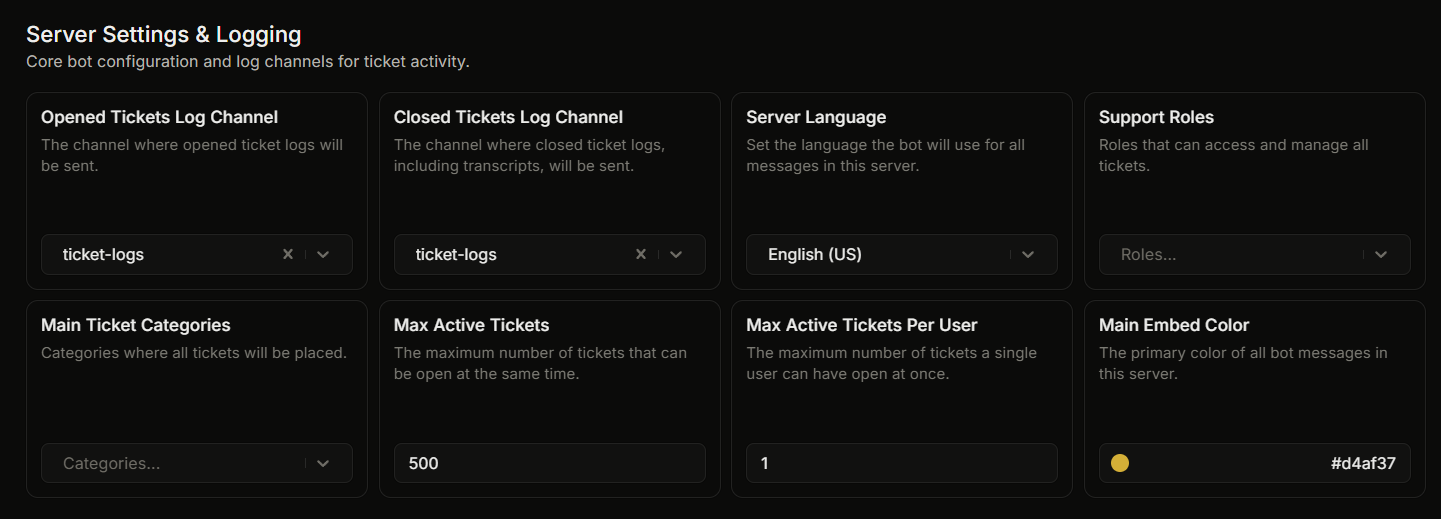This screenshot has width=1441, height=519.
Task: Open the gold Main Embed Color swatch
Action: 1120,463
